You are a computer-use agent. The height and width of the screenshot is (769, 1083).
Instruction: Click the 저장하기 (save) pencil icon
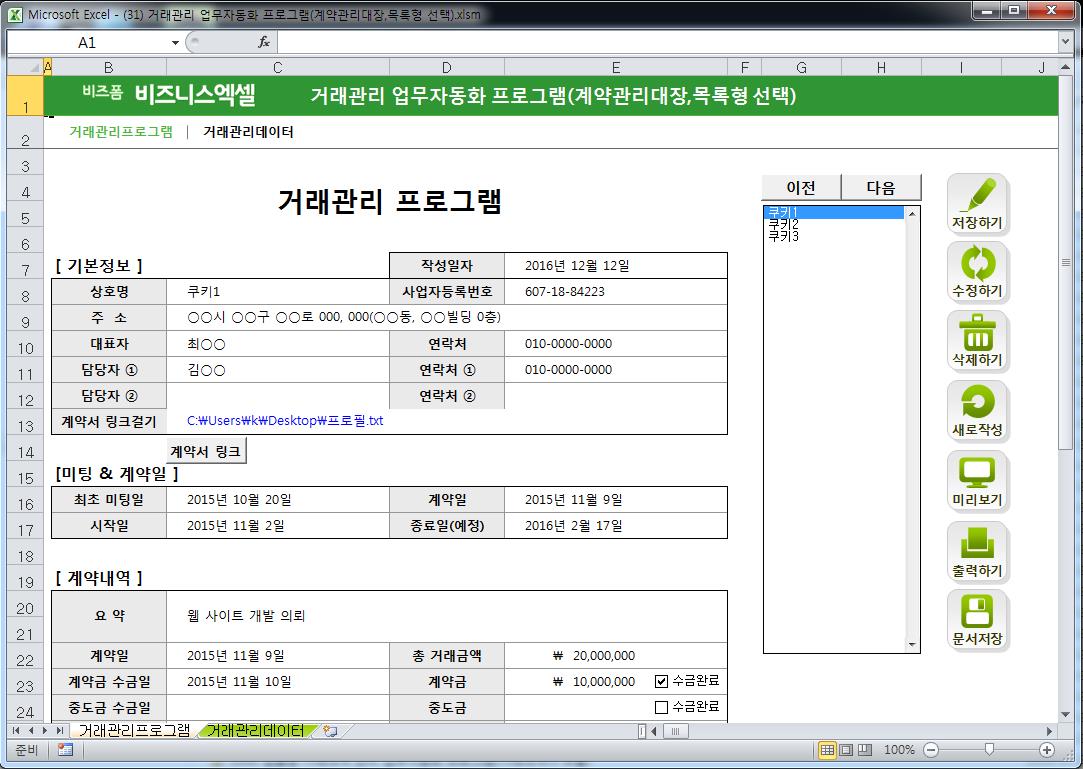click(x=978, y=204)
